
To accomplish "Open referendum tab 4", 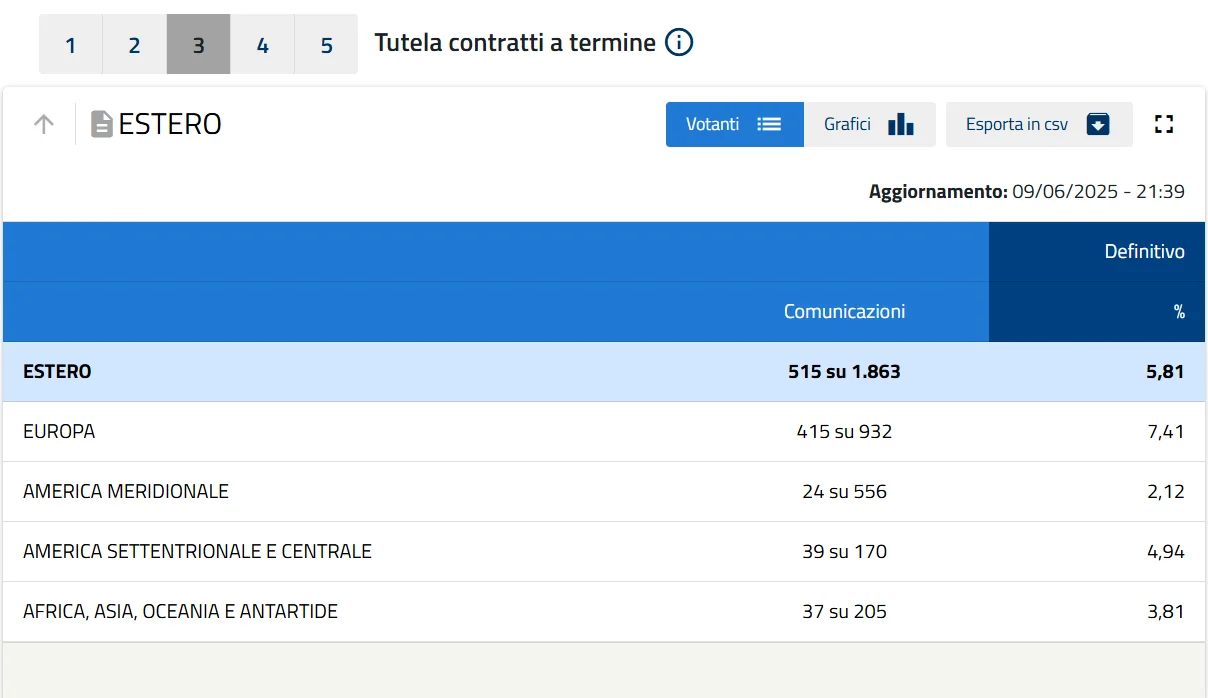I will click(262, 45).
